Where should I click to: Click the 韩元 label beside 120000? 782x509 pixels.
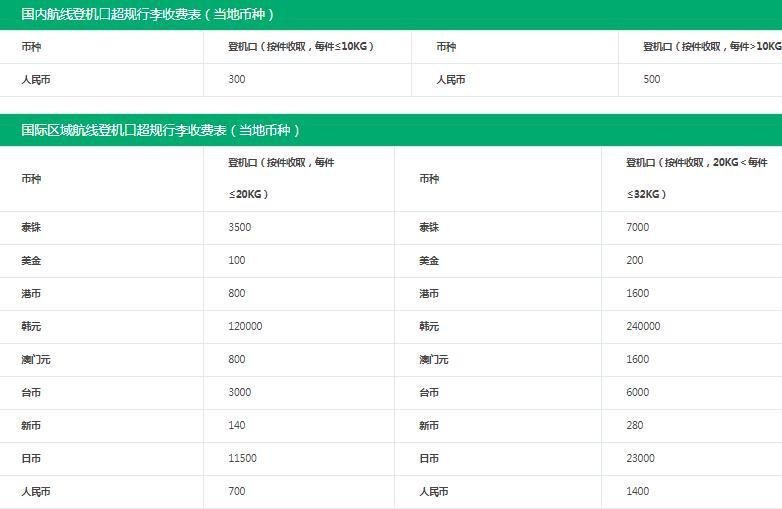click(x=31, y=327)
